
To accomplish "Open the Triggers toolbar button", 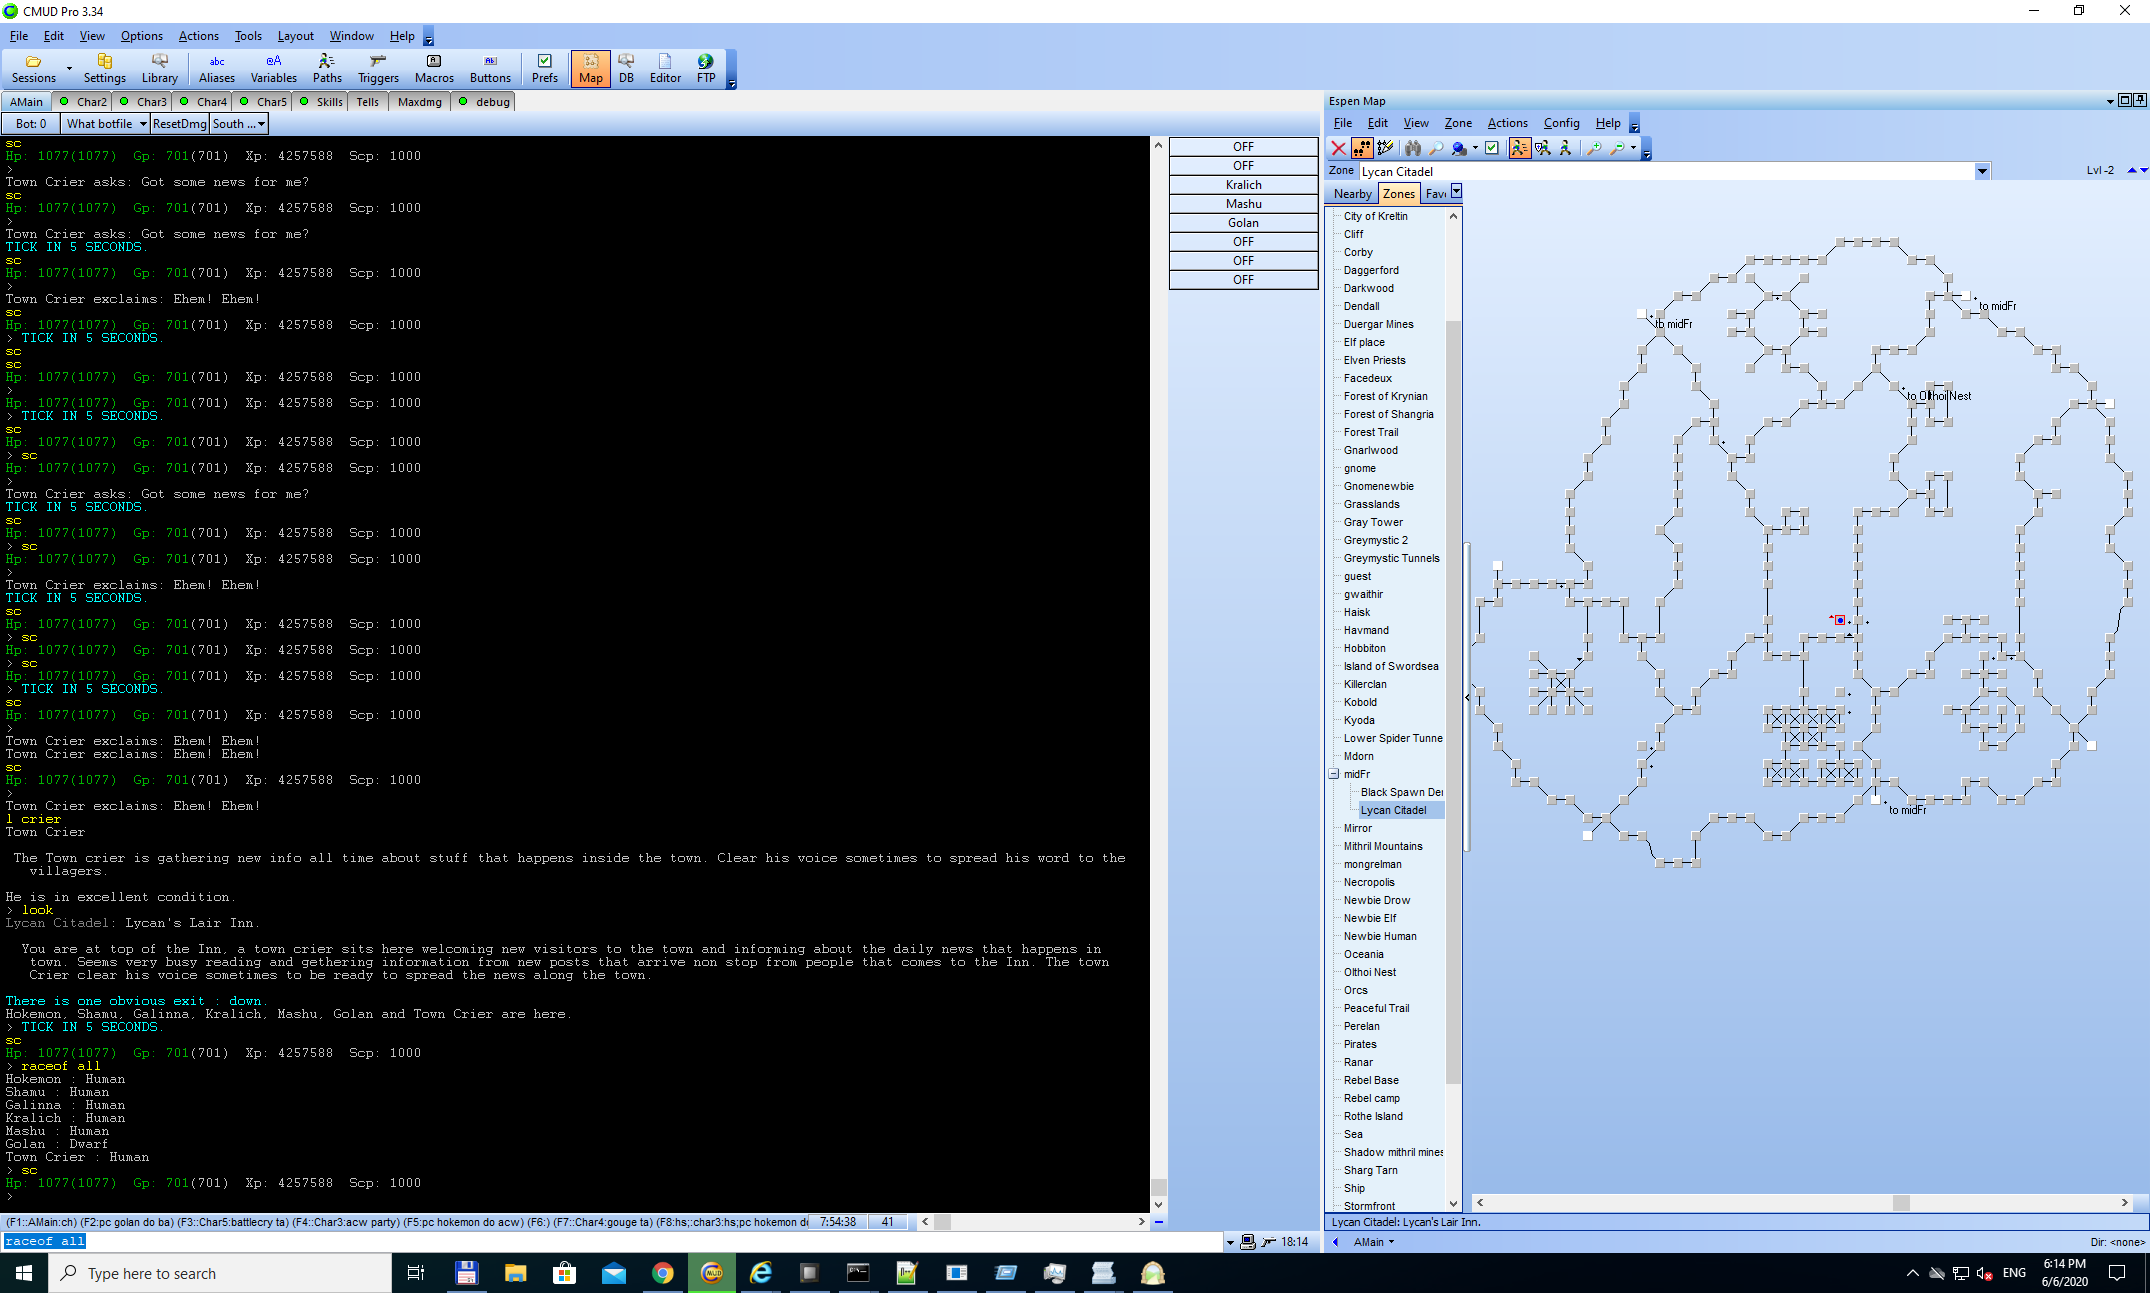I will tap(378, 68).
